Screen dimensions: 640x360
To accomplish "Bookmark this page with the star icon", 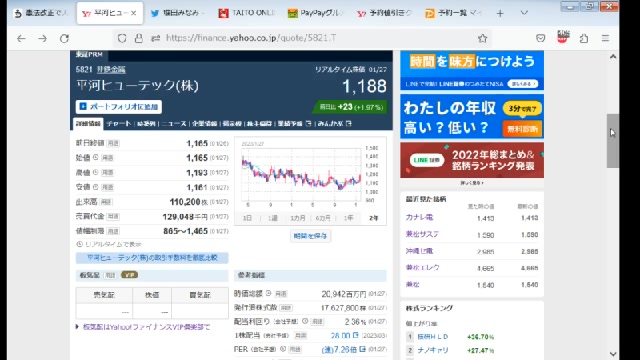I will [x=482, y=38].
